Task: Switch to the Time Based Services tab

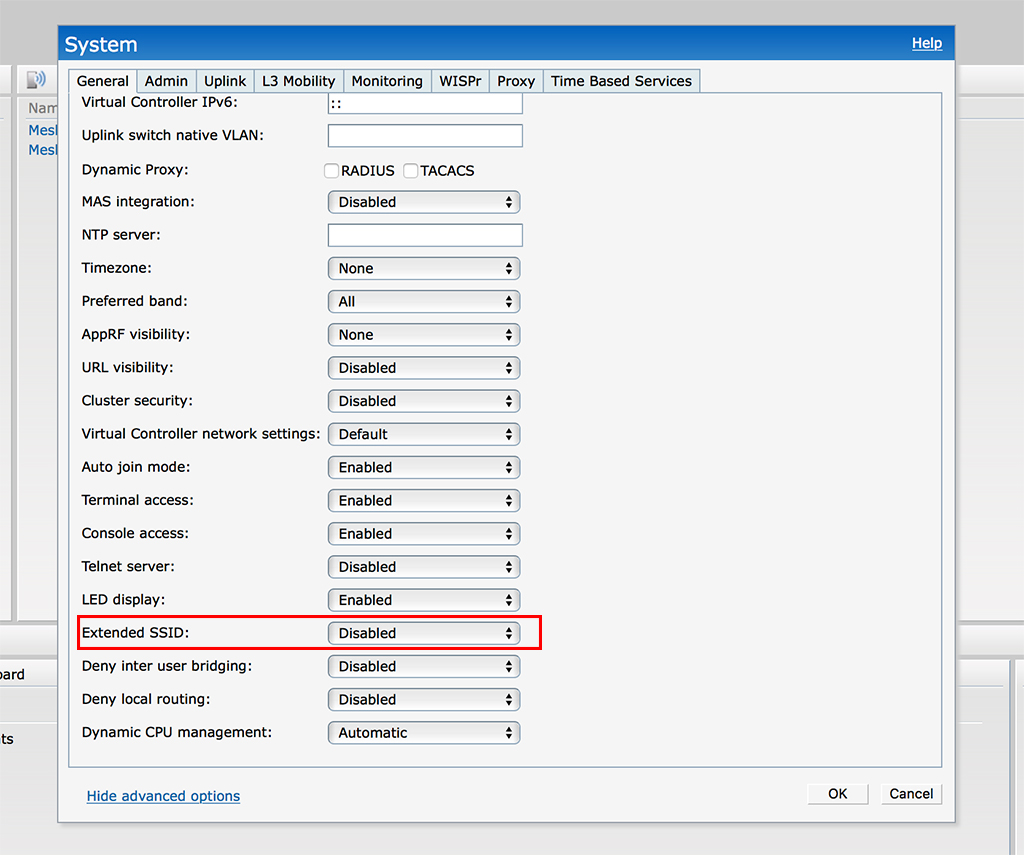Action: (621, 81)
